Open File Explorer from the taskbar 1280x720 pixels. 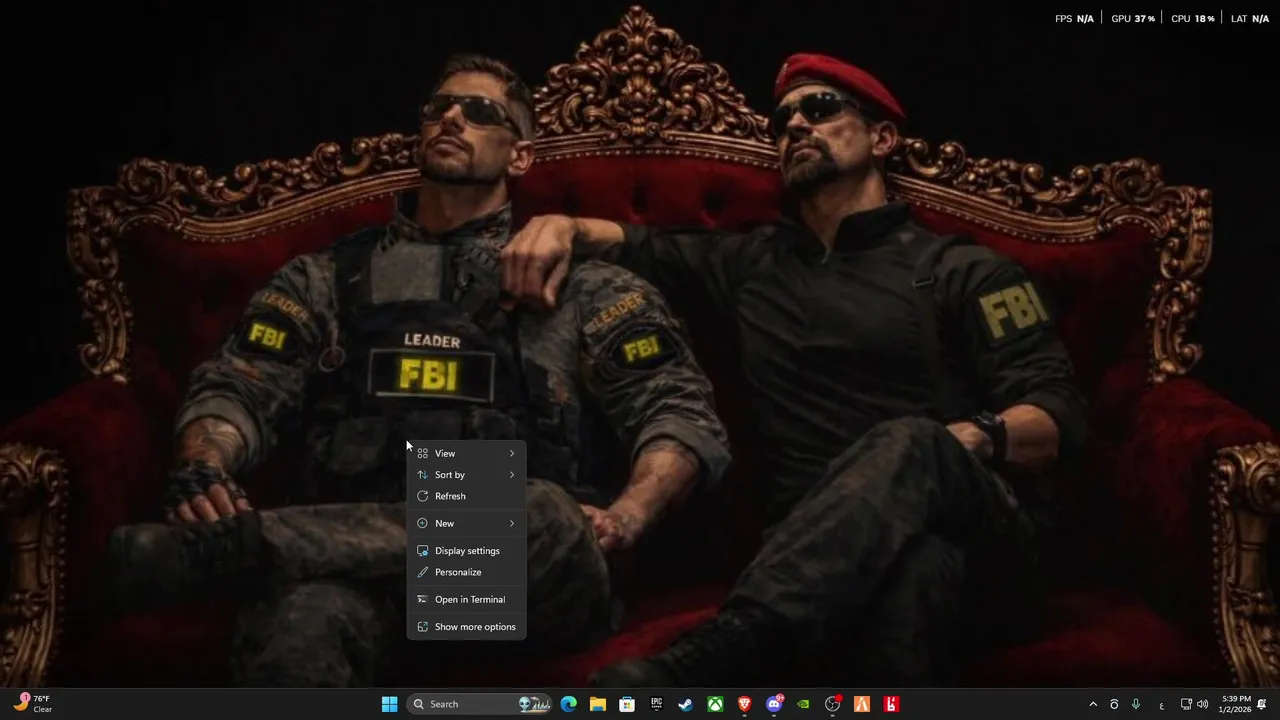click(598, 704)
